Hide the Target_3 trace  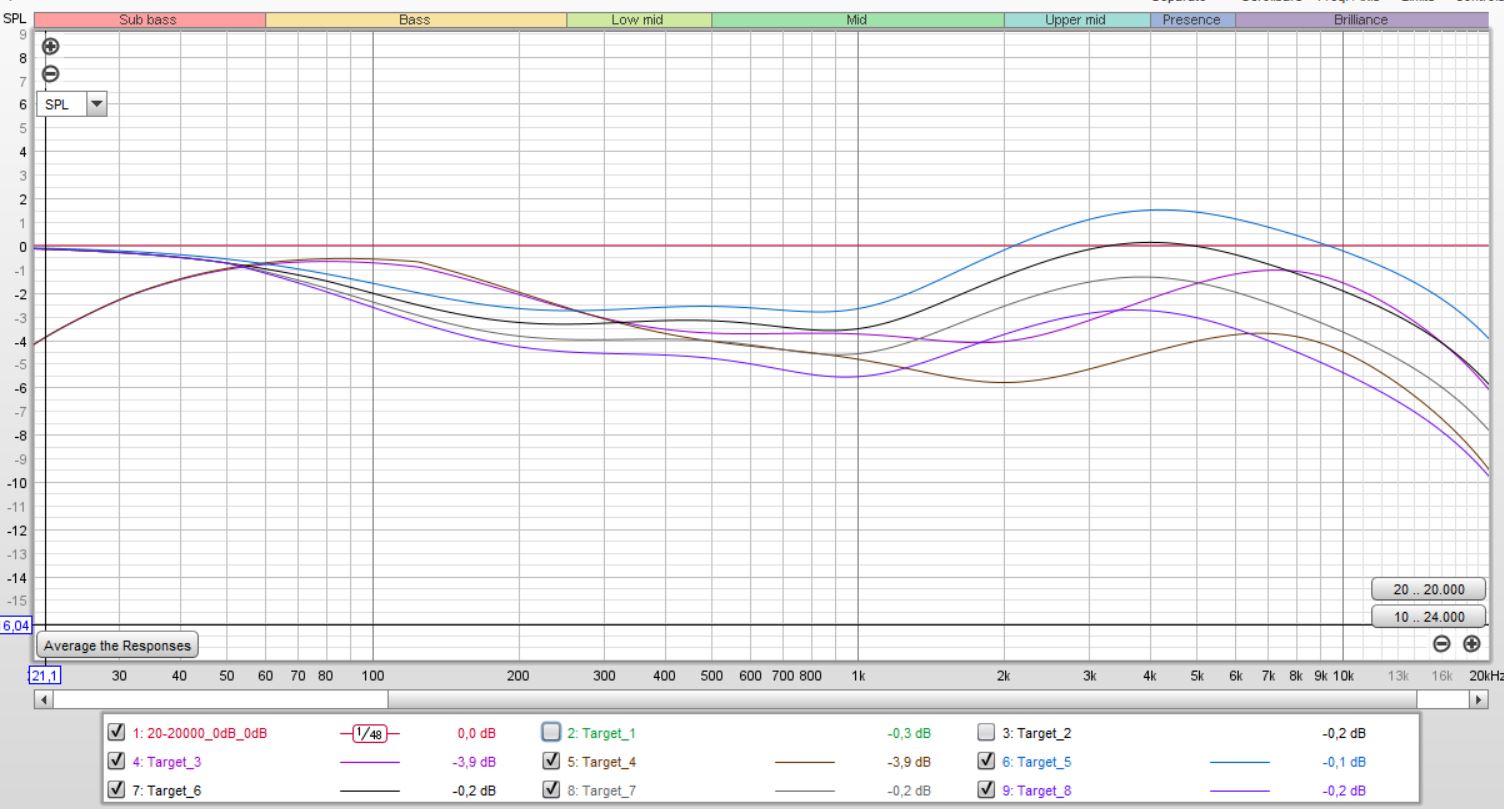coord(117,761)
